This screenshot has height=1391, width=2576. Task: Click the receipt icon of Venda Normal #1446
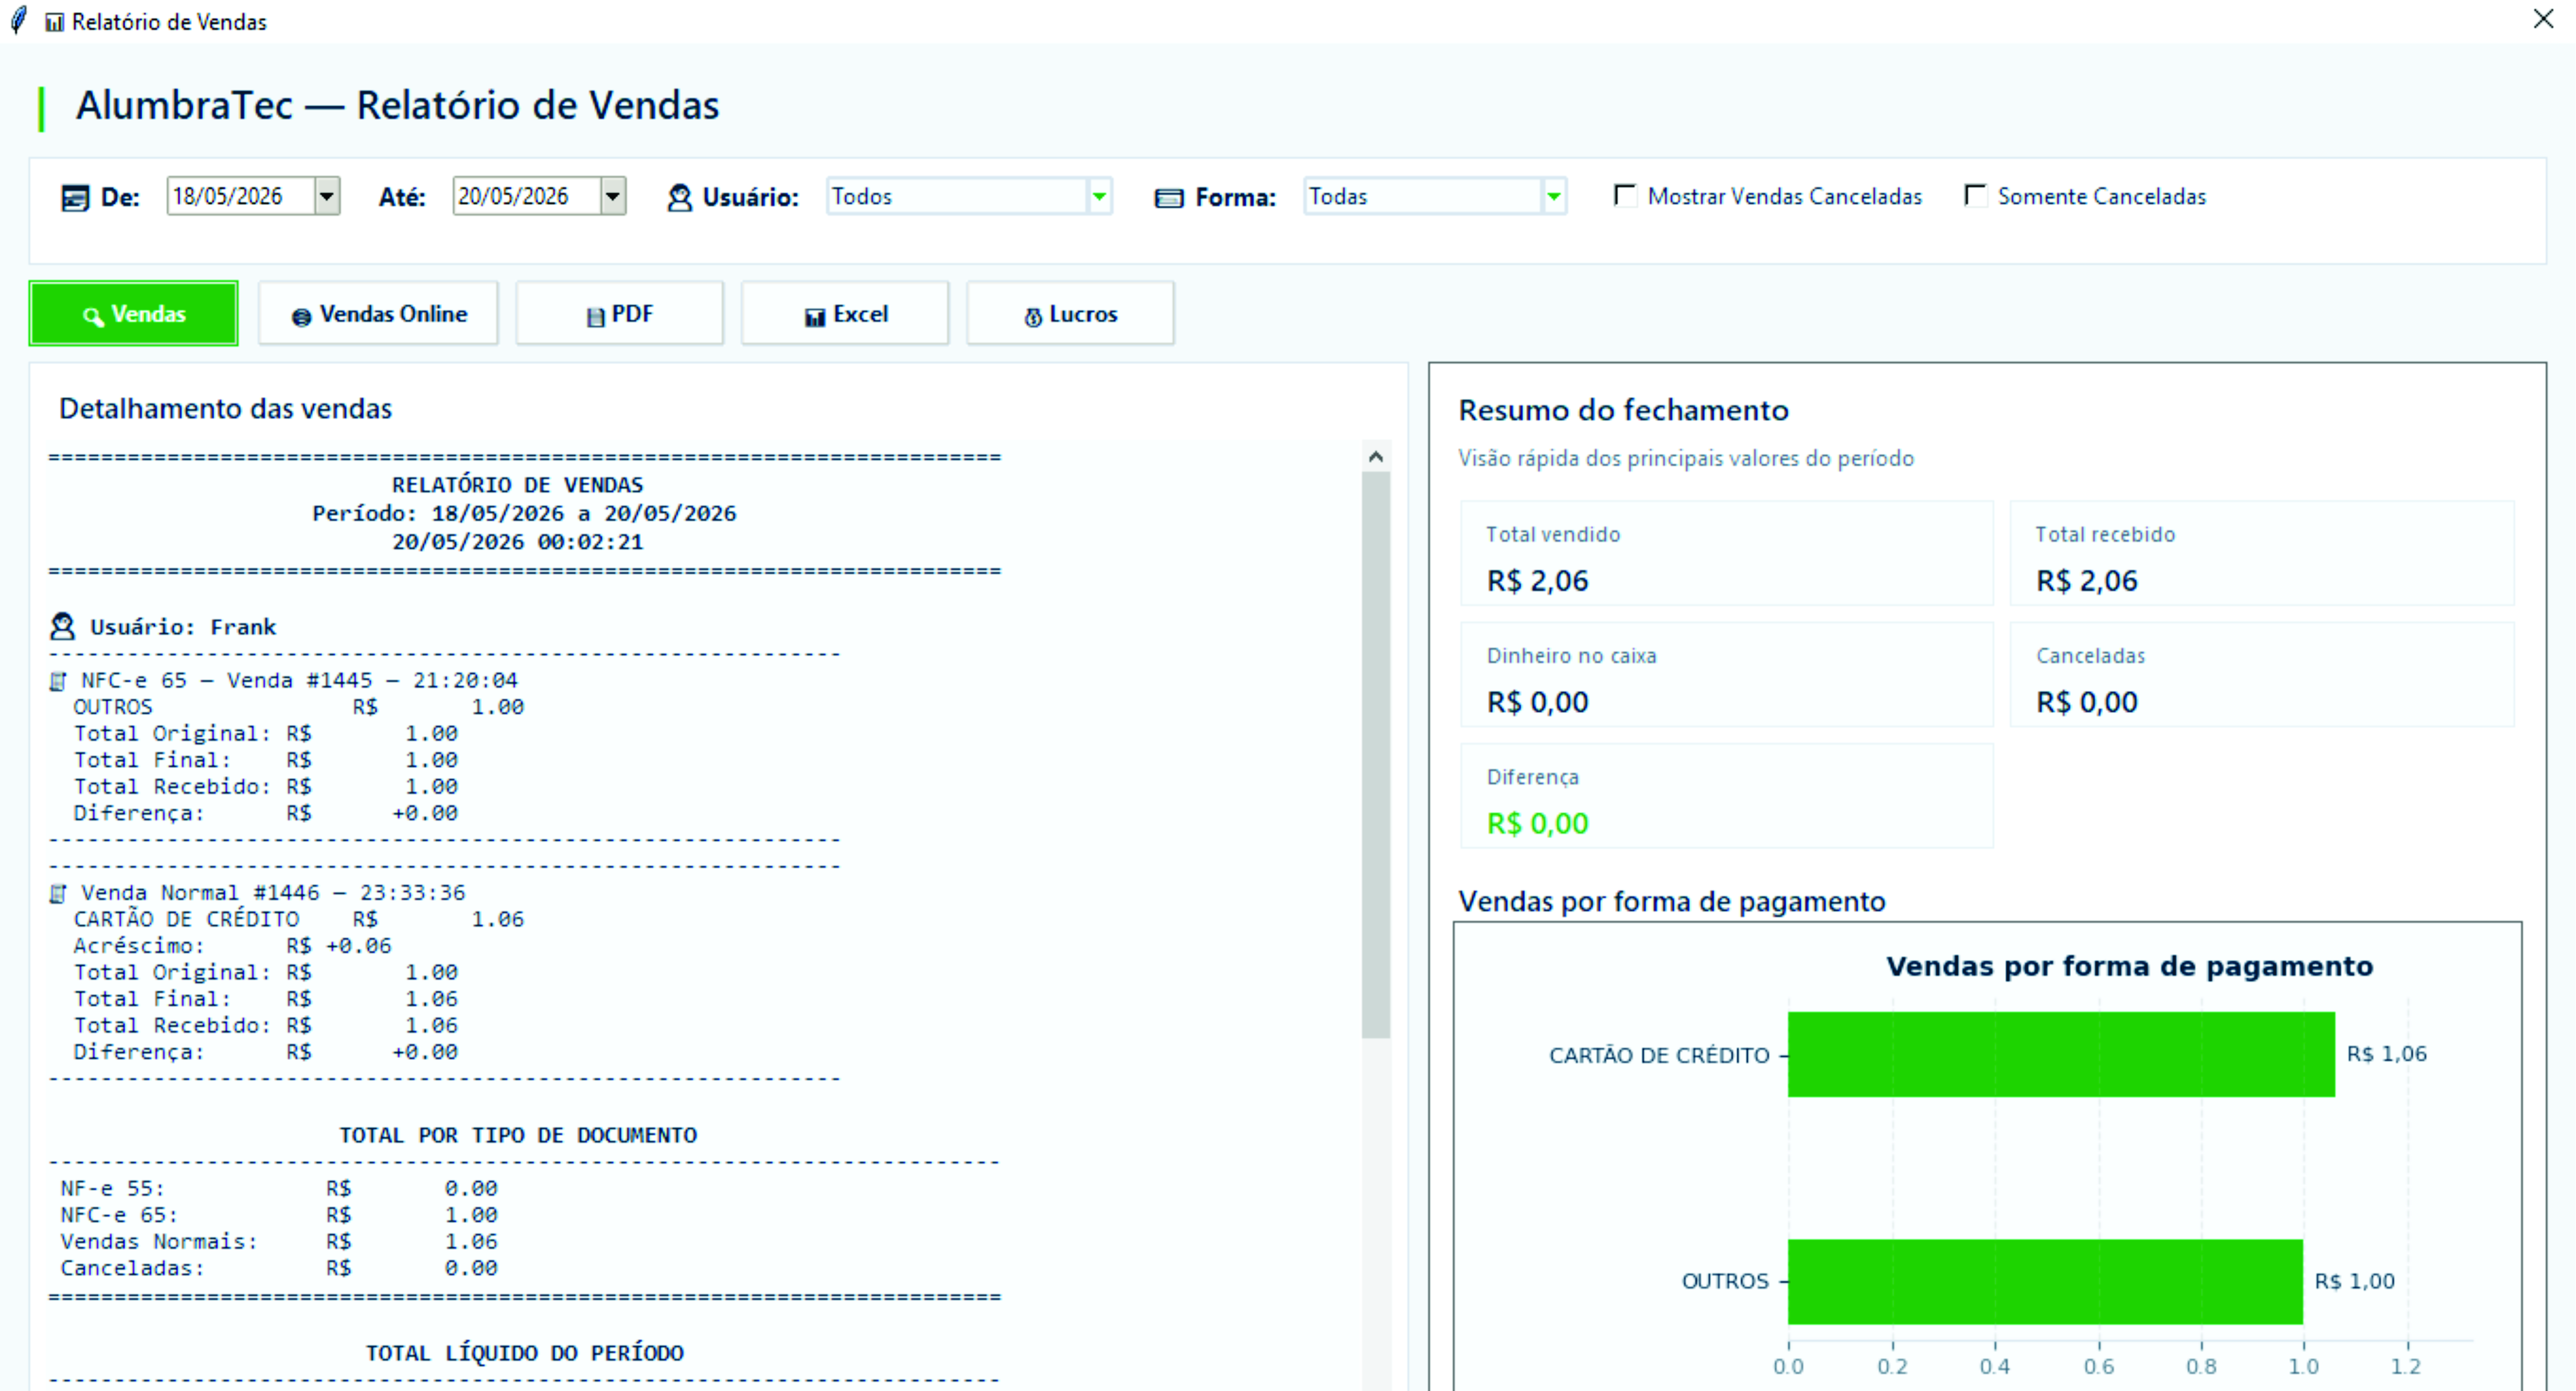58,893
